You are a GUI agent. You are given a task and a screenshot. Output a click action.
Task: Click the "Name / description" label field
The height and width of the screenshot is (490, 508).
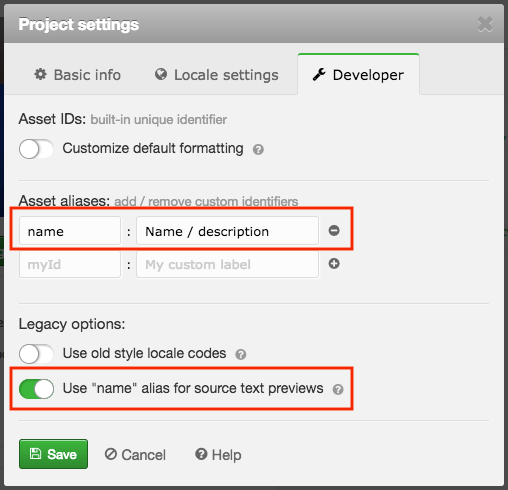pyautogui.click(x=227, y=231)
